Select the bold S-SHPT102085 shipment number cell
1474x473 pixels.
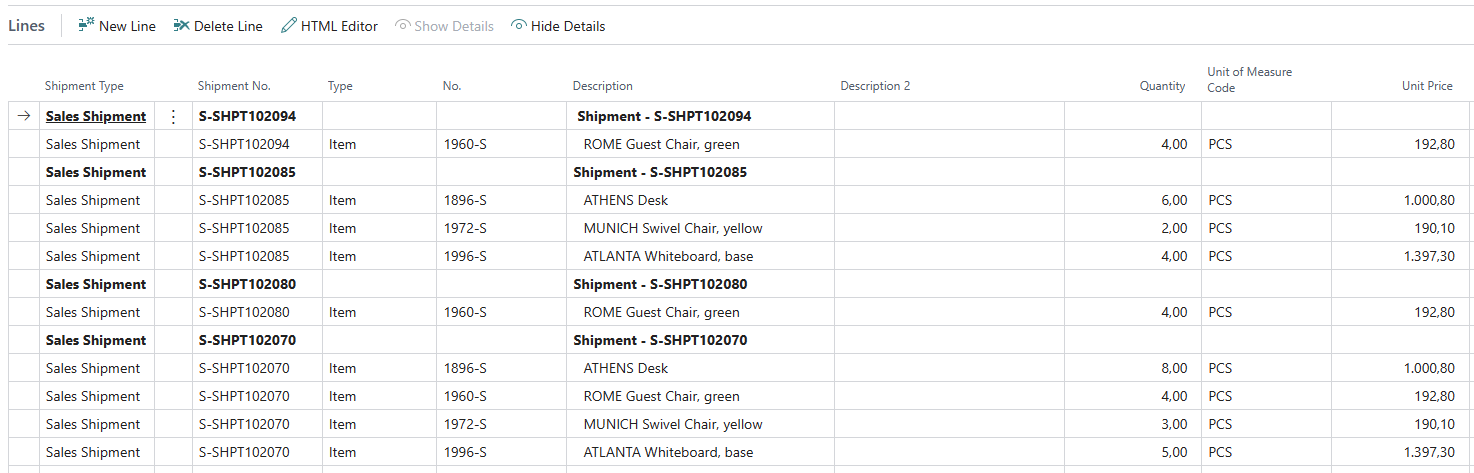pyautogui.click(x=247, y=172)
